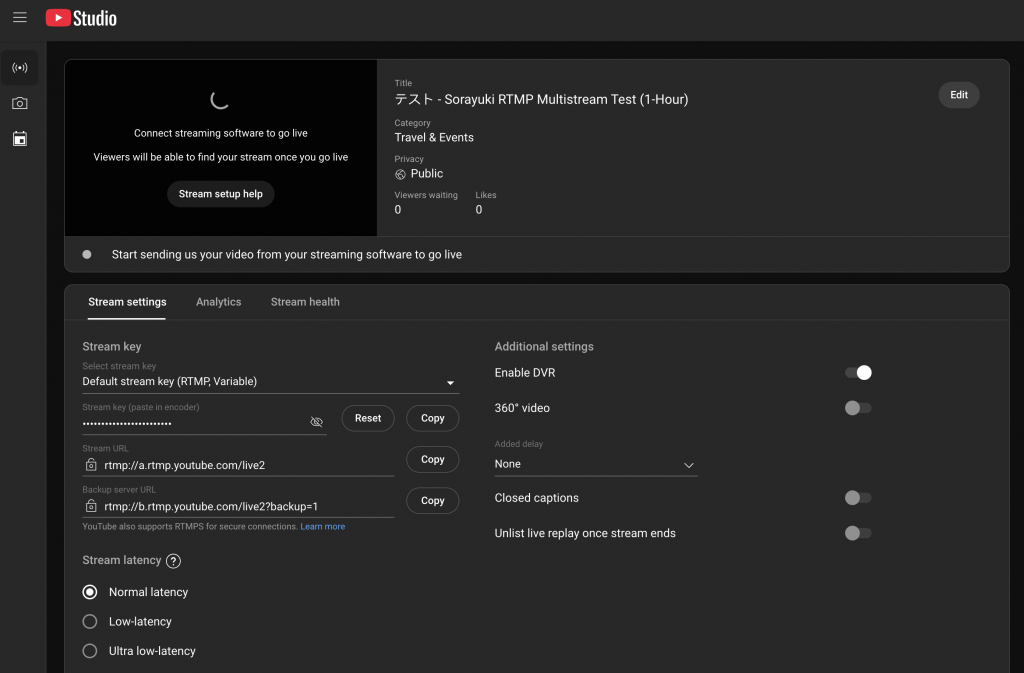Viewport: 1024px width, 673px height.
Task: Select the Stream icon in the sidebar
Action: click(x=20, y=68)
